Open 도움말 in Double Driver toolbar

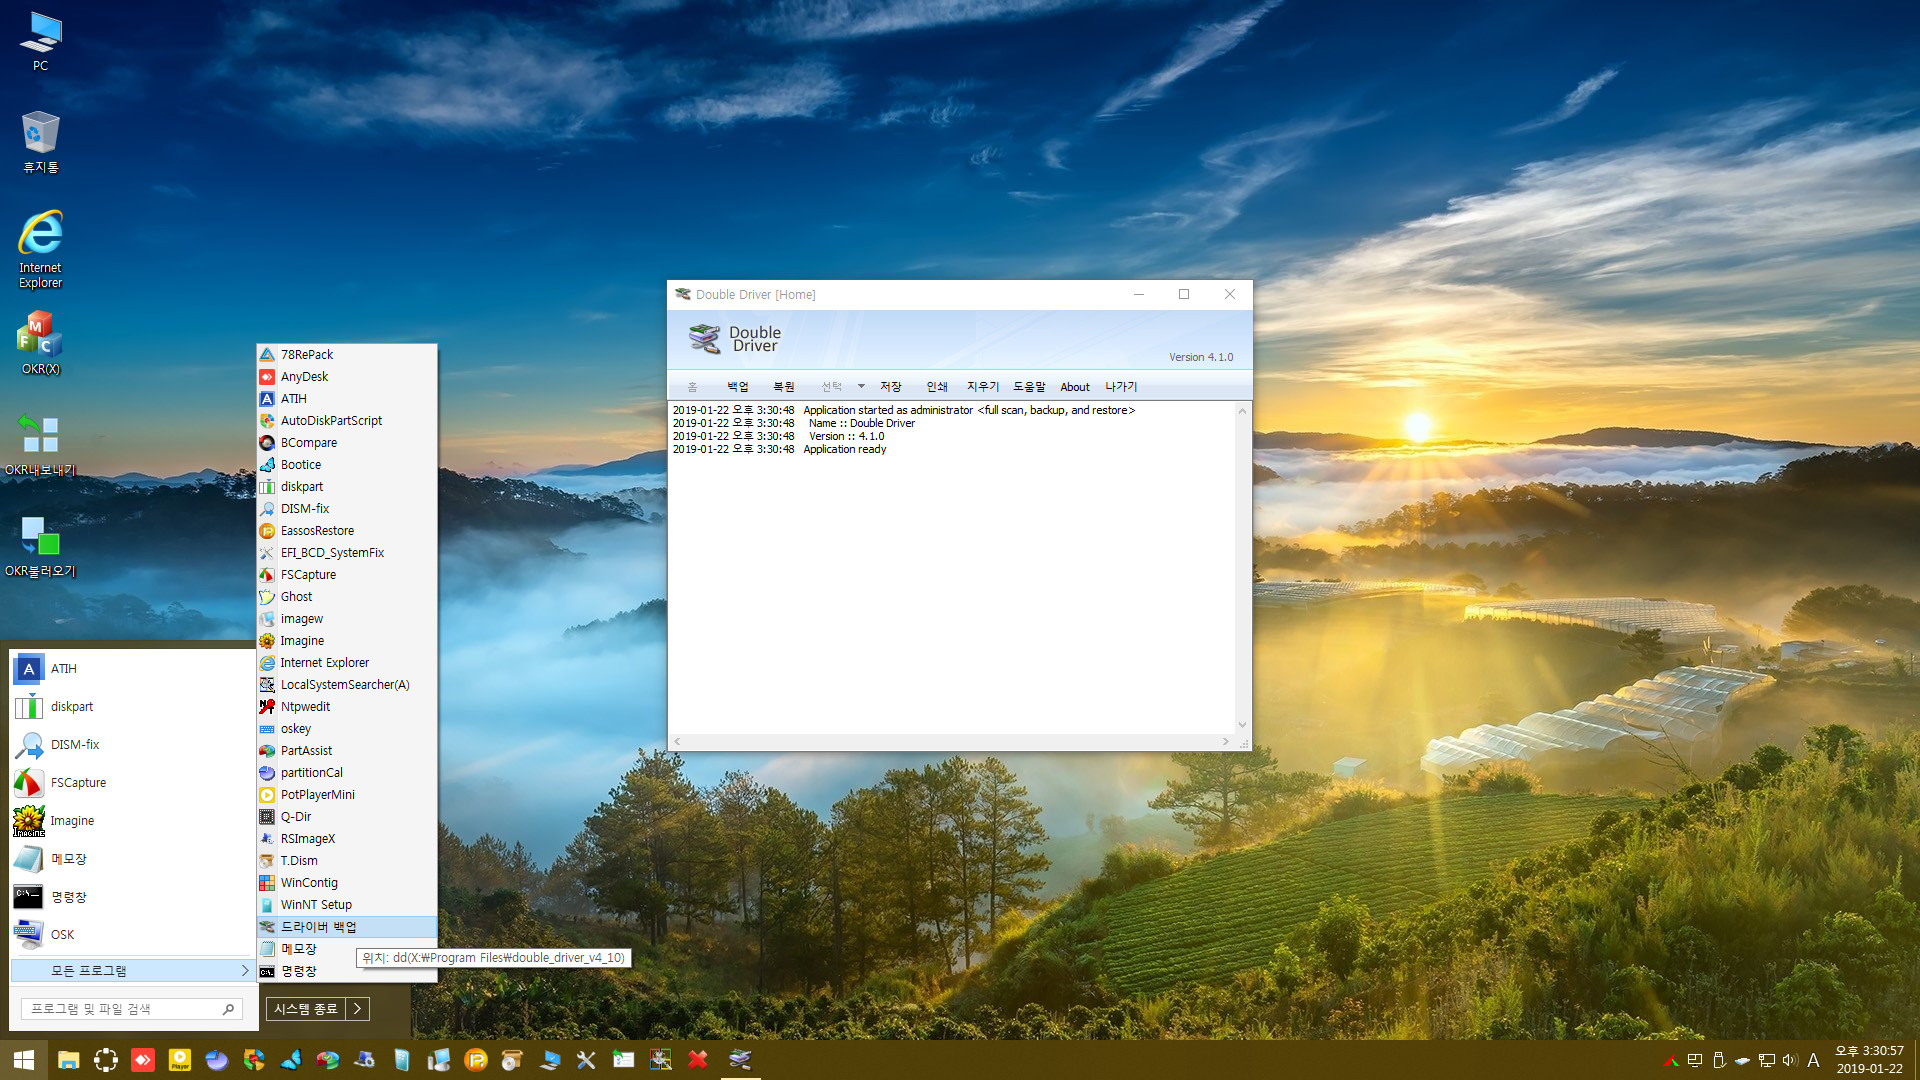1029,387
